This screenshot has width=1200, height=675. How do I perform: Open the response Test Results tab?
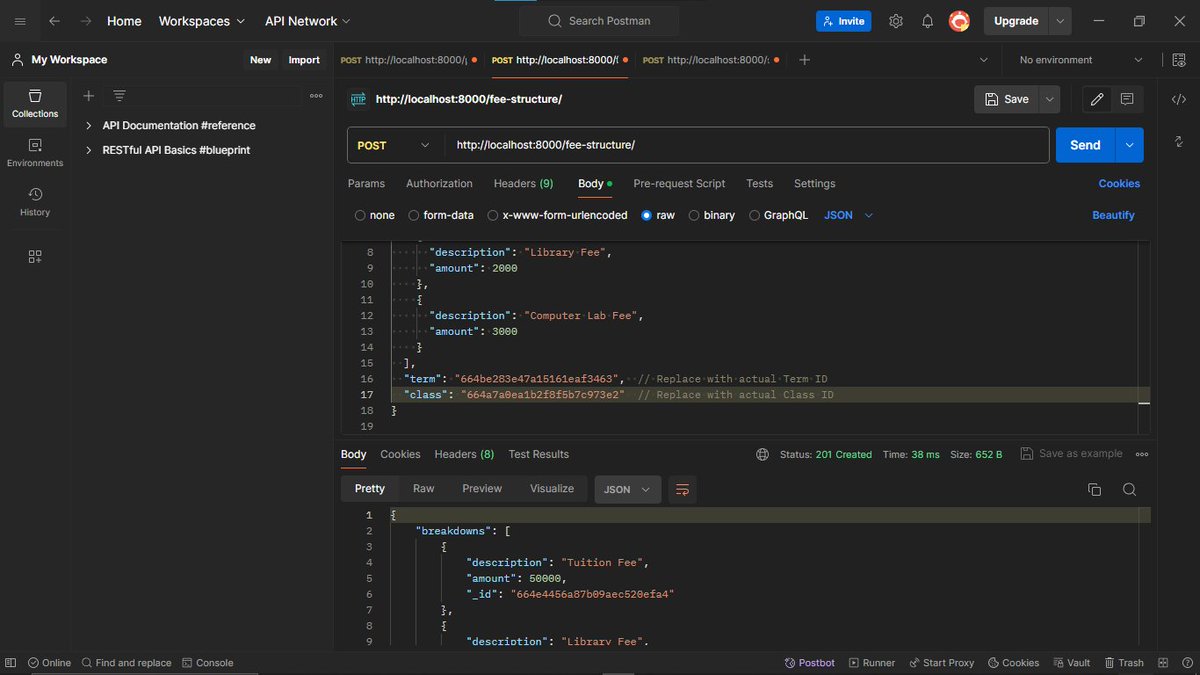pyautogui.click(x=538, y=454)
